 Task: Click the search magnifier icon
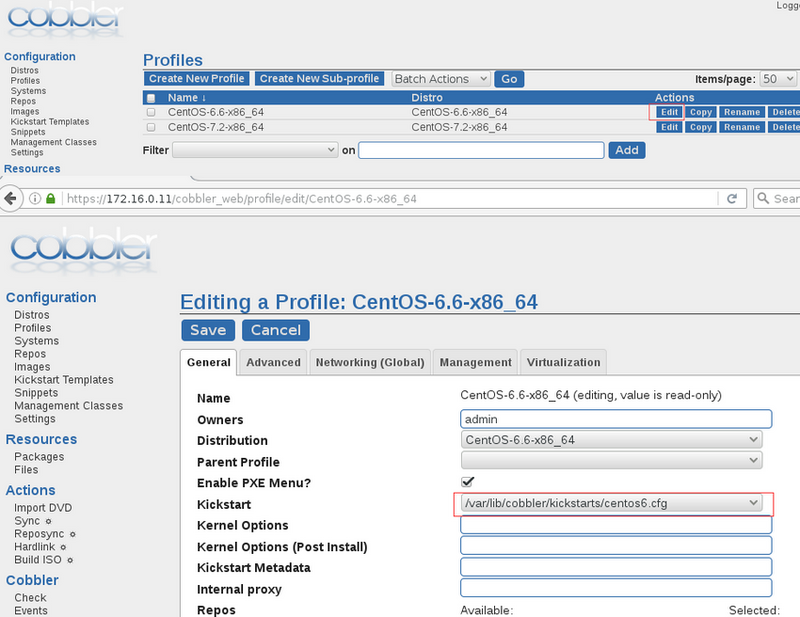tap(763, 198)
